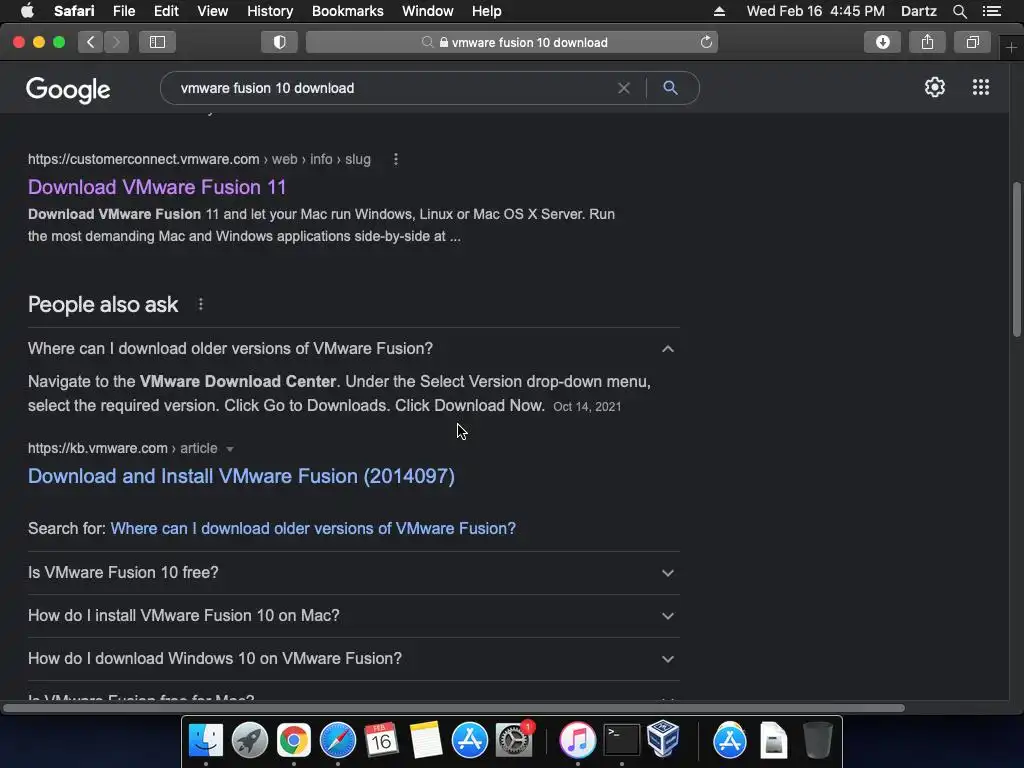Open Notes from the Dock
Screen dimensions: 1024x768
pos(426,741)
